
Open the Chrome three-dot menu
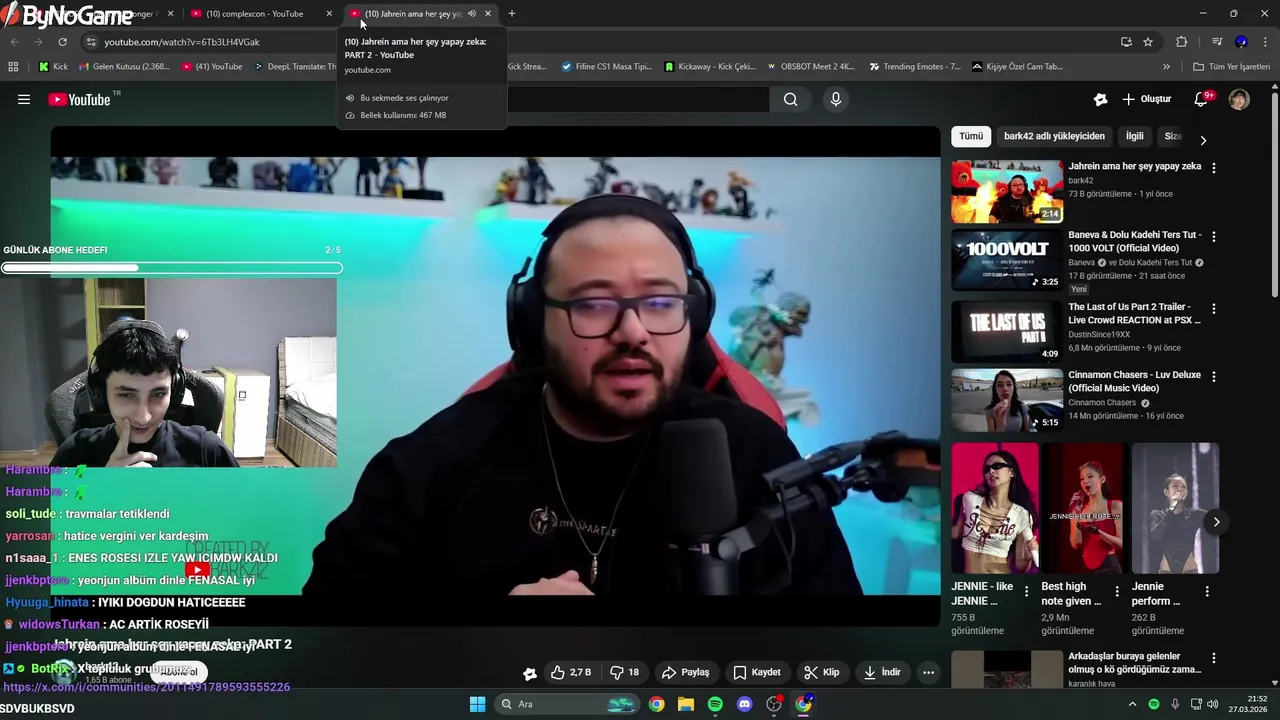tap(1265, 42)
